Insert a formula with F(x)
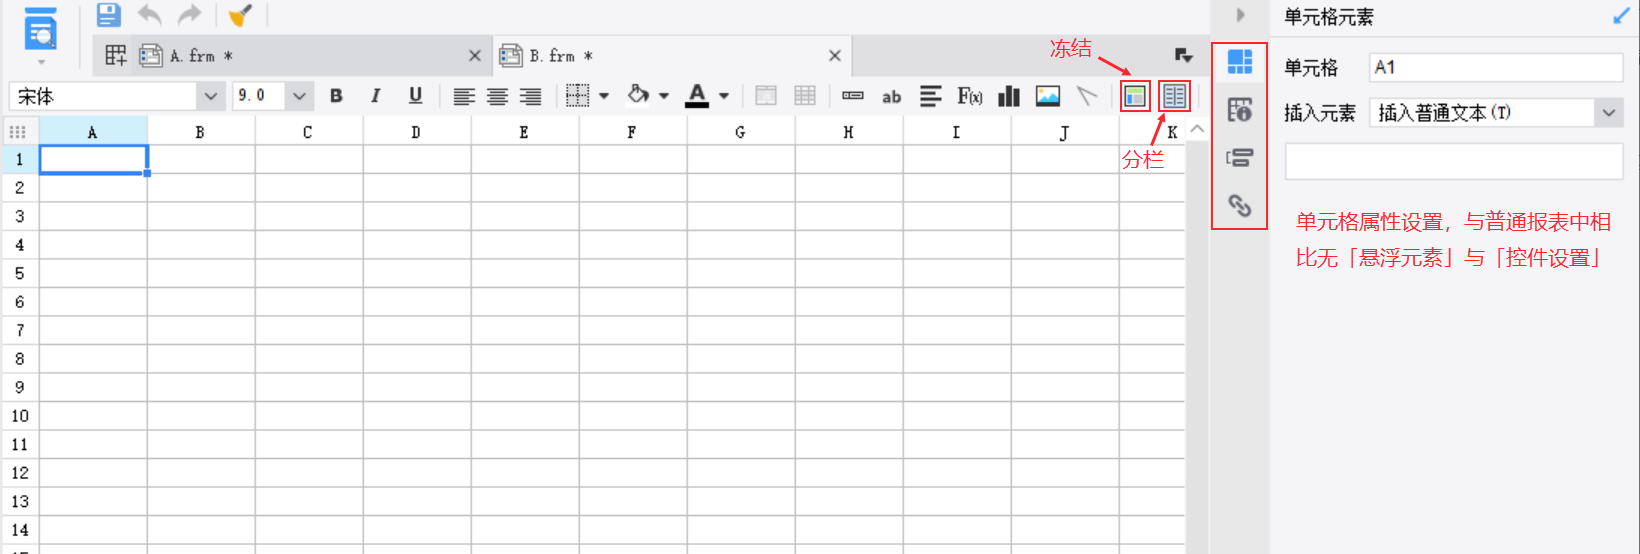This screenshot has width=1640, height=554. coord(969,96)
